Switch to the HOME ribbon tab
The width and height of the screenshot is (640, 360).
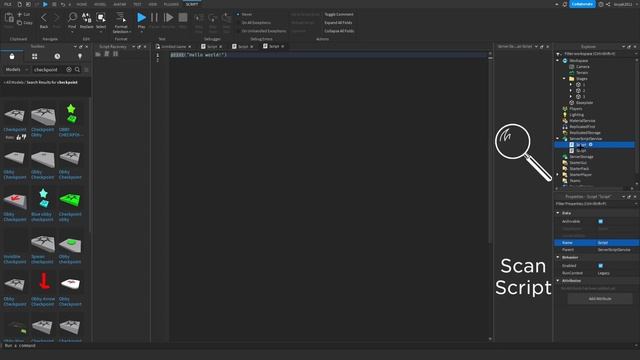point(82,4)
